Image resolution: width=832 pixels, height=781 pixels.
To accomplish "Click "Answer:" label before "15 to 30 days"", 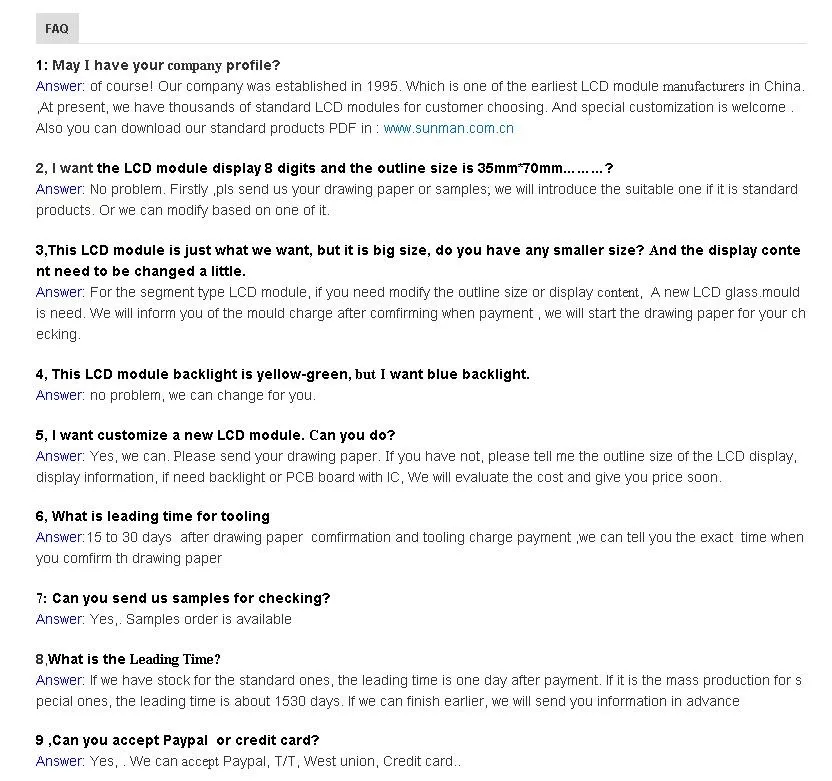I will 60,537.
